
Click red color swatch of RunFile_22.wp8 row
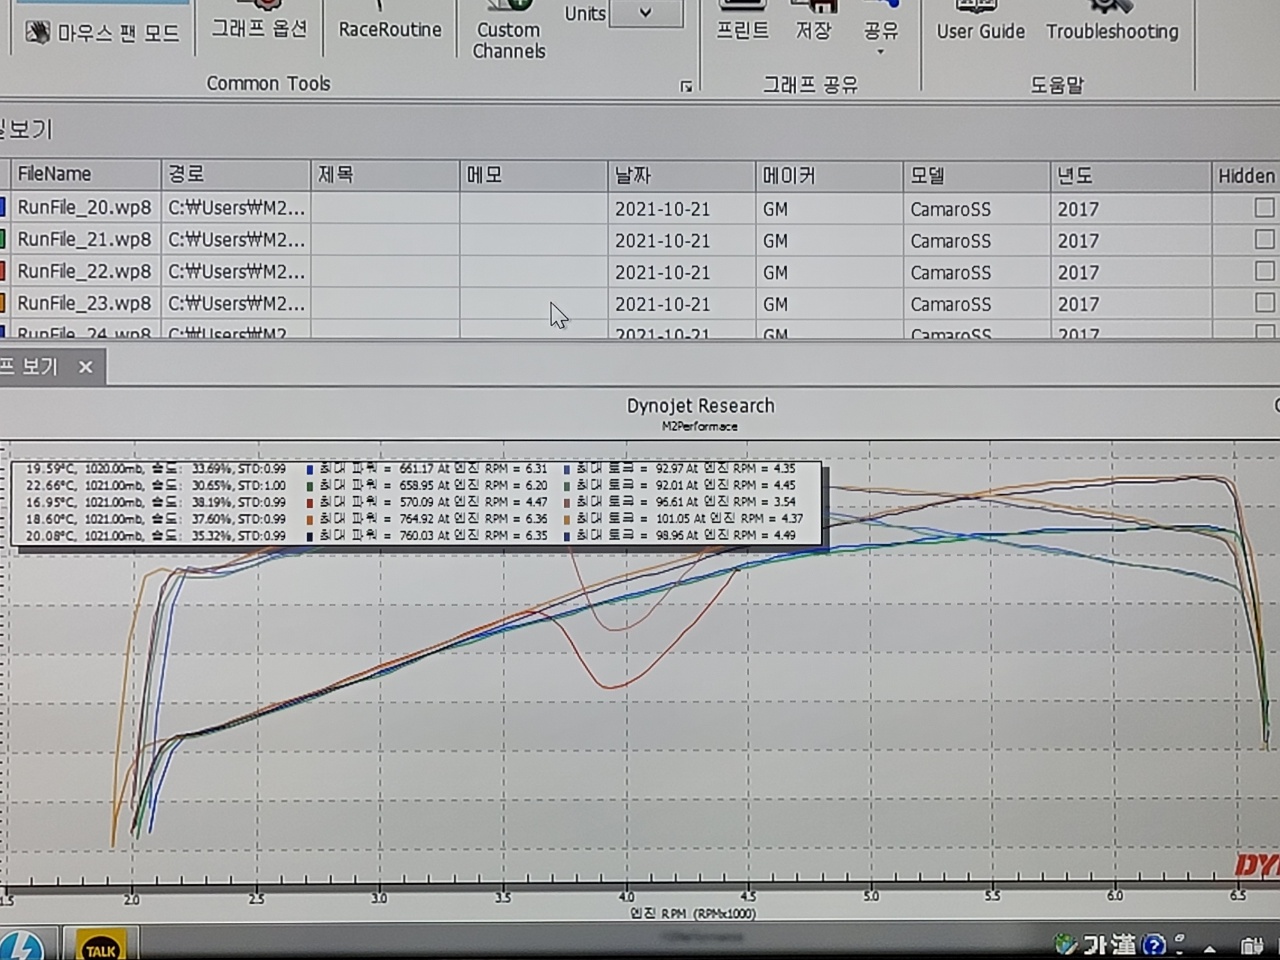(x=3, y=271)
